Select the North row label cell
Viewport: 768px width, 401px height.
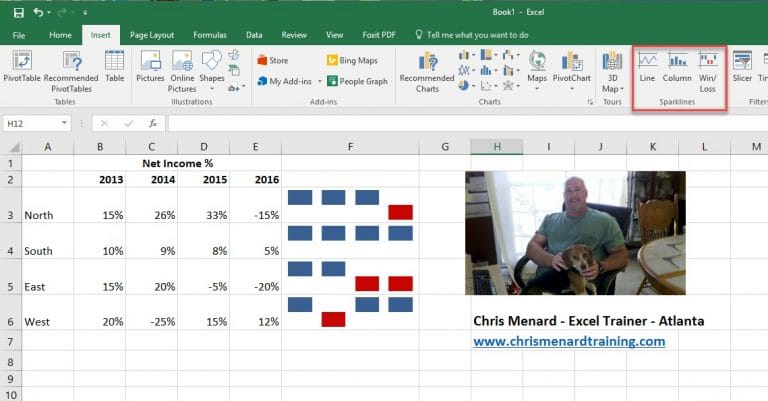[48, 205]
